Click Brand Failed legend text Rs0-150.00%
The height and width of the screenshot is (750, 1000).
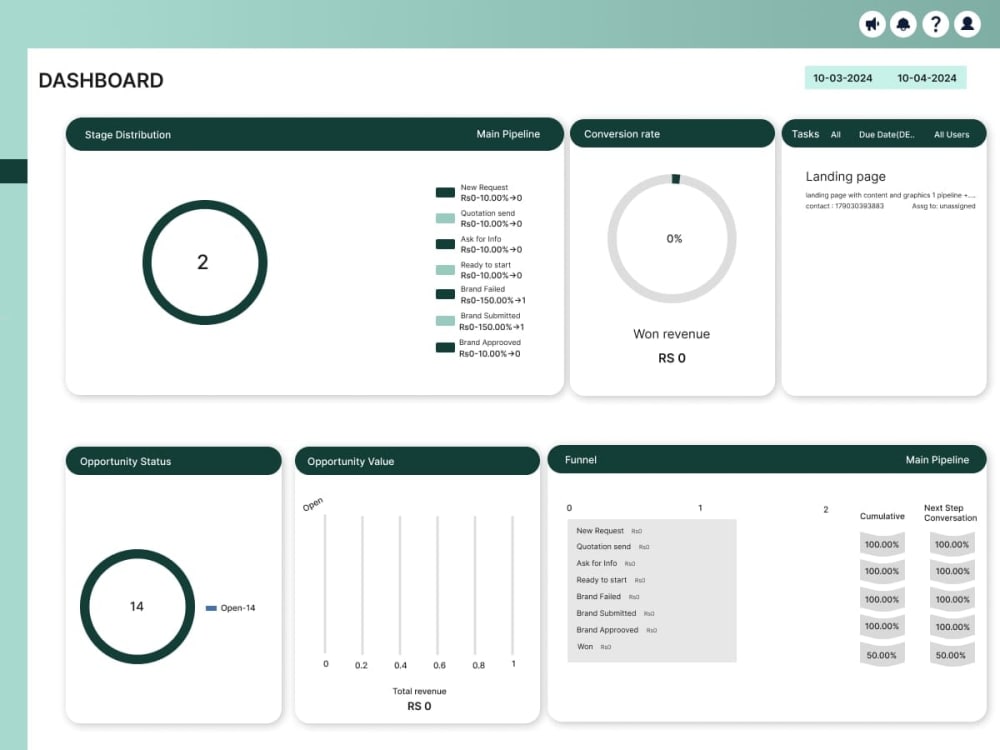tap(493, 300)
